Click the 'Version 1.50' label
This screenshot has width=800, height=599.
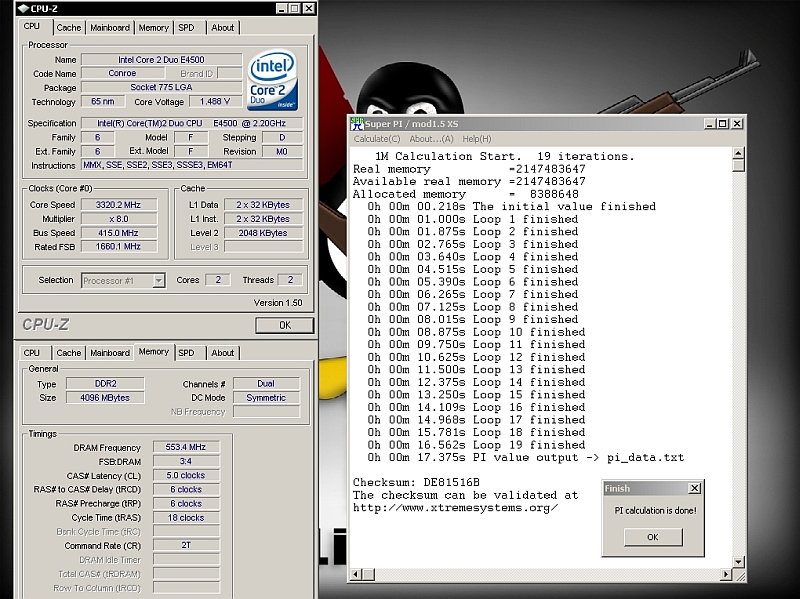(x=278, y=303)
